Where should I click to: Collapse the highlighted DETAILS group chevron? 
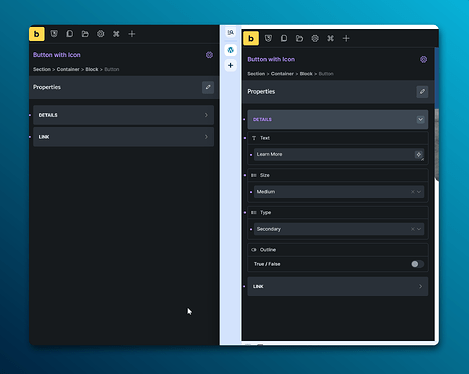(420, 120)
